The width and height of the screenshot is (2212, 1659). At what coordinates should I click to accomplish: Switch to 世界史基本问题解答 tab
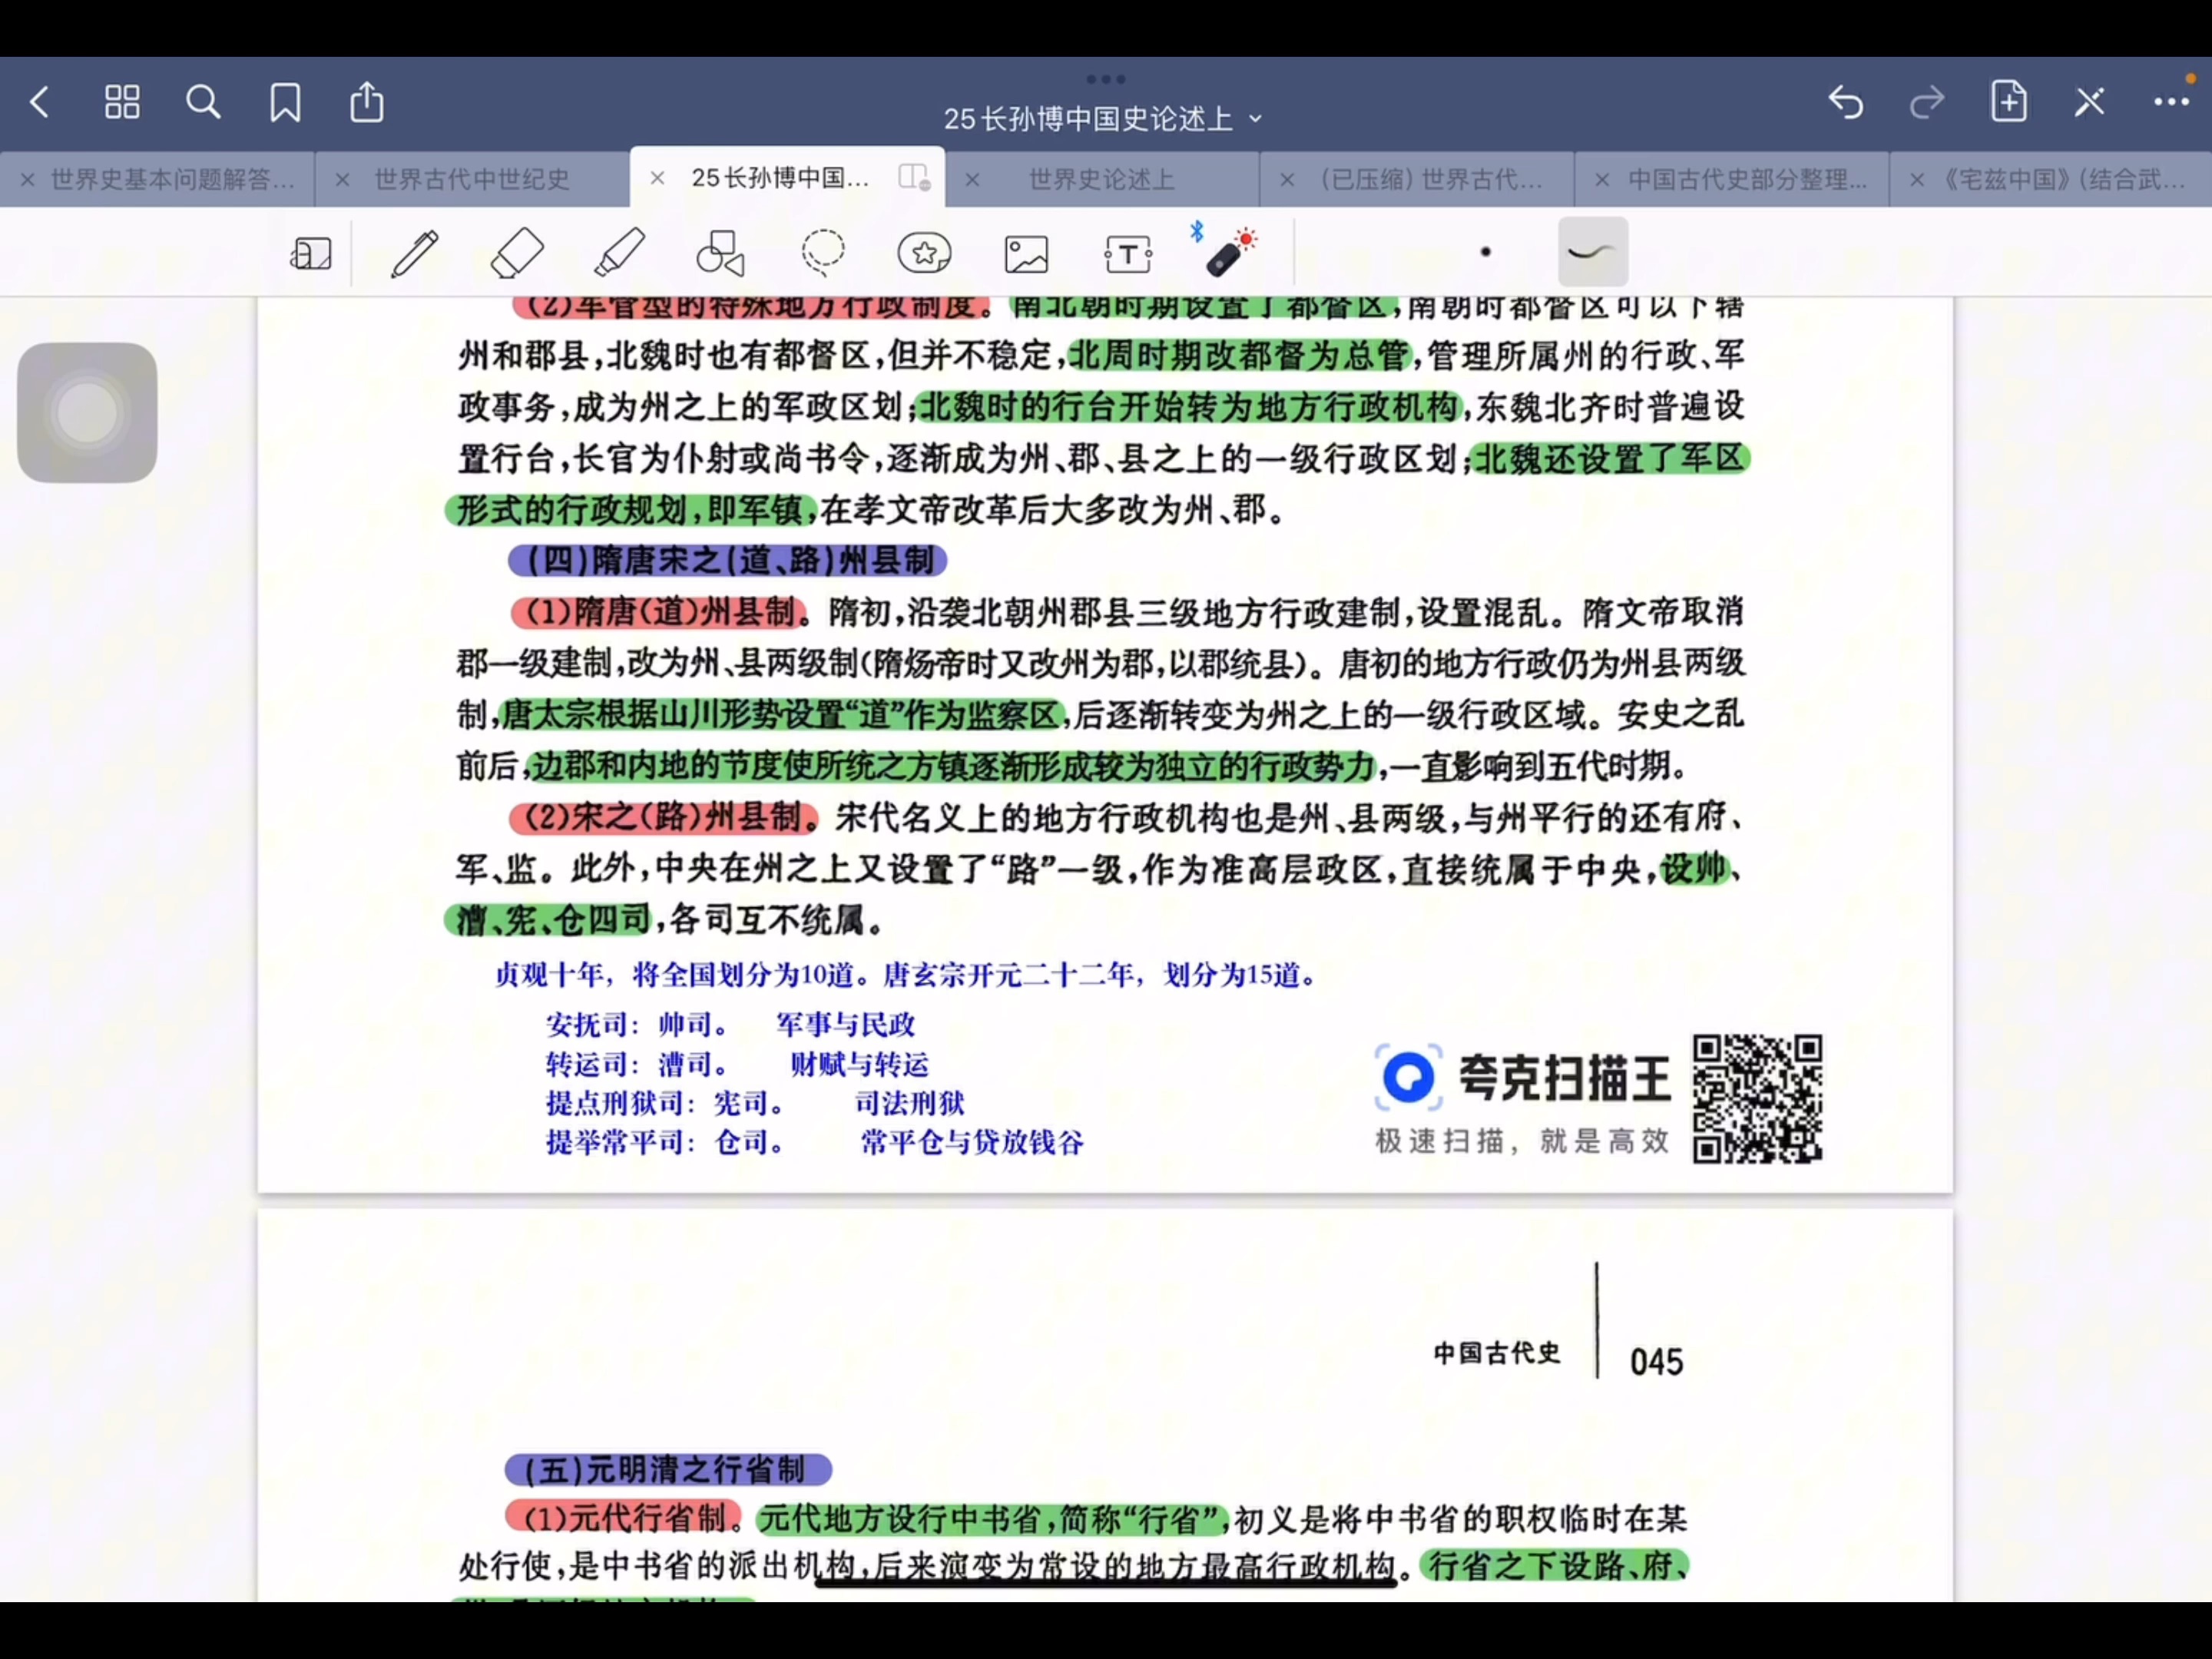click(x=172, y=179)
